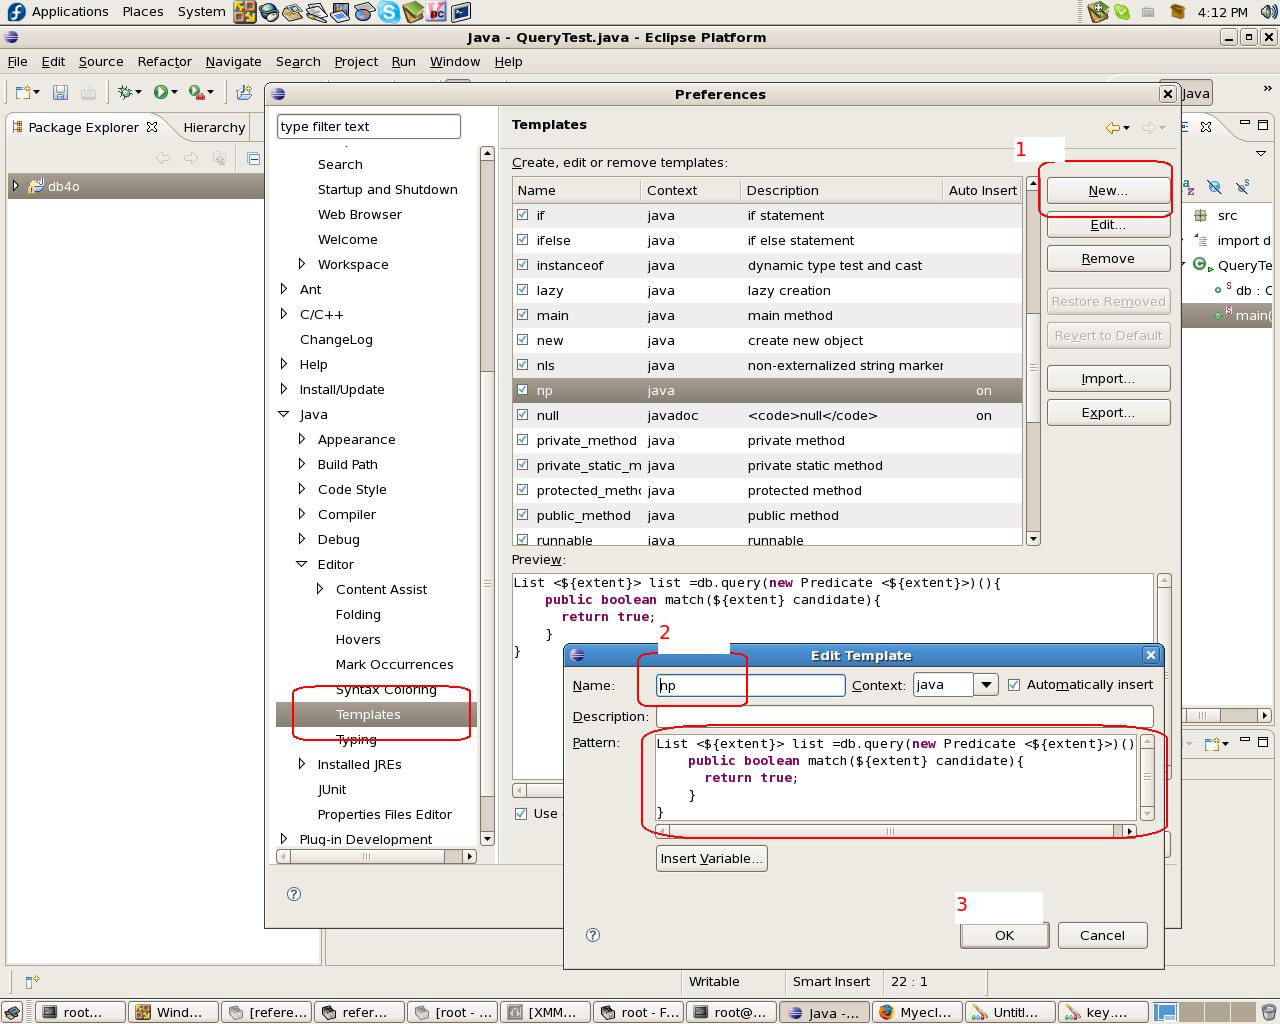Click the Debug bug icon

[126, 92]
